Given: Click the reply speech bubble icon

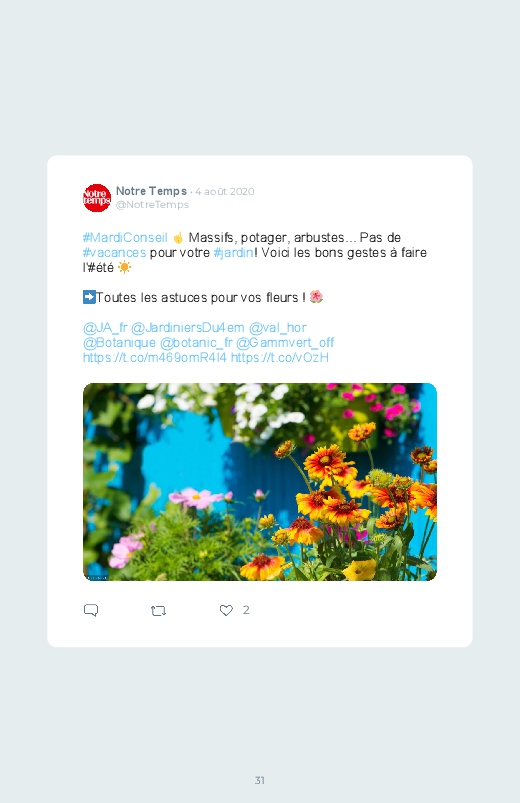Looking at the screenshot, I should click(x=91, y=610).
